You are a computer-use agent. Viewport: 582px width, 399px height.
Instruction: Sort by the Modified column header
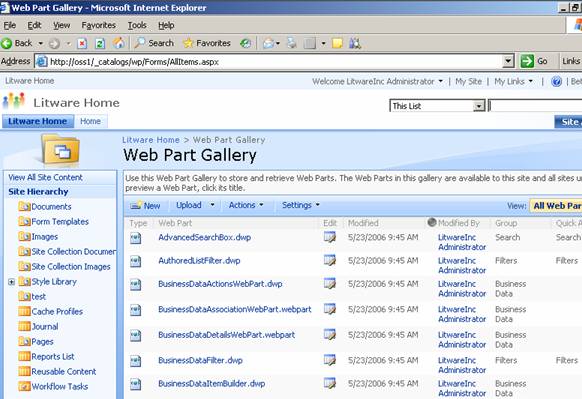(x=363, y=223)
